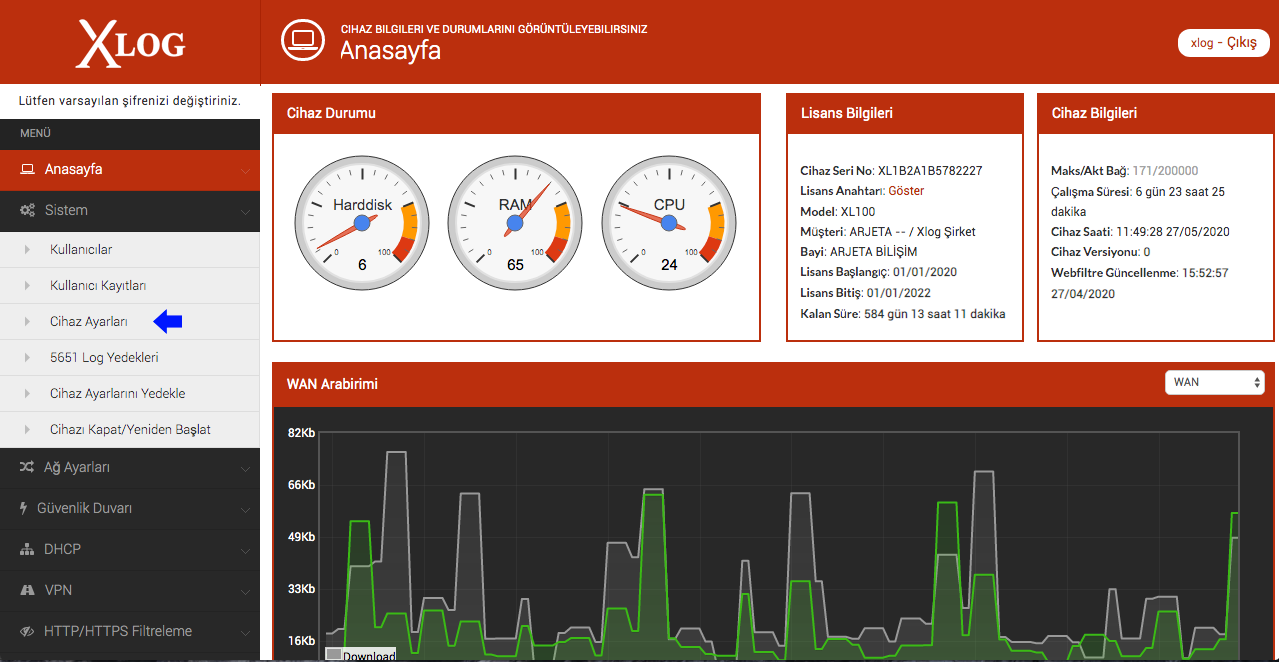Open Kullanıcı Kayıtları submenu item
Image resolution: width=1279 pixels, height=662 pixels.
(x=130, y=286)
